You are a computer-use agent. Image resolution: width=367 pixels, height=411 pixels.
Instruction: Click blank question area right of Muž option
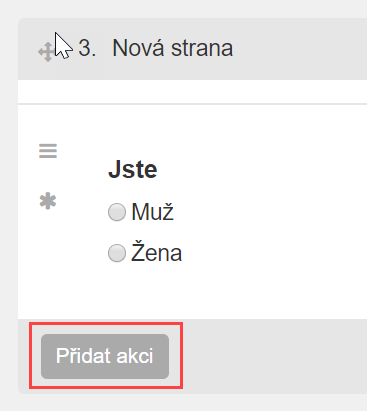[270, 212]
